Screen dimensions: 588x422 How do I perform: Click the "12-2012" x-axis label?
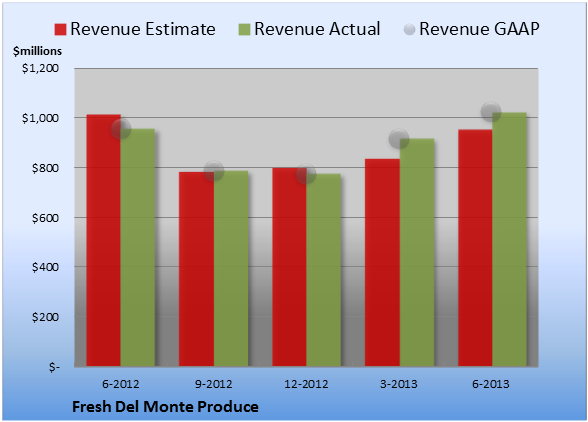(x=306, y=384)
